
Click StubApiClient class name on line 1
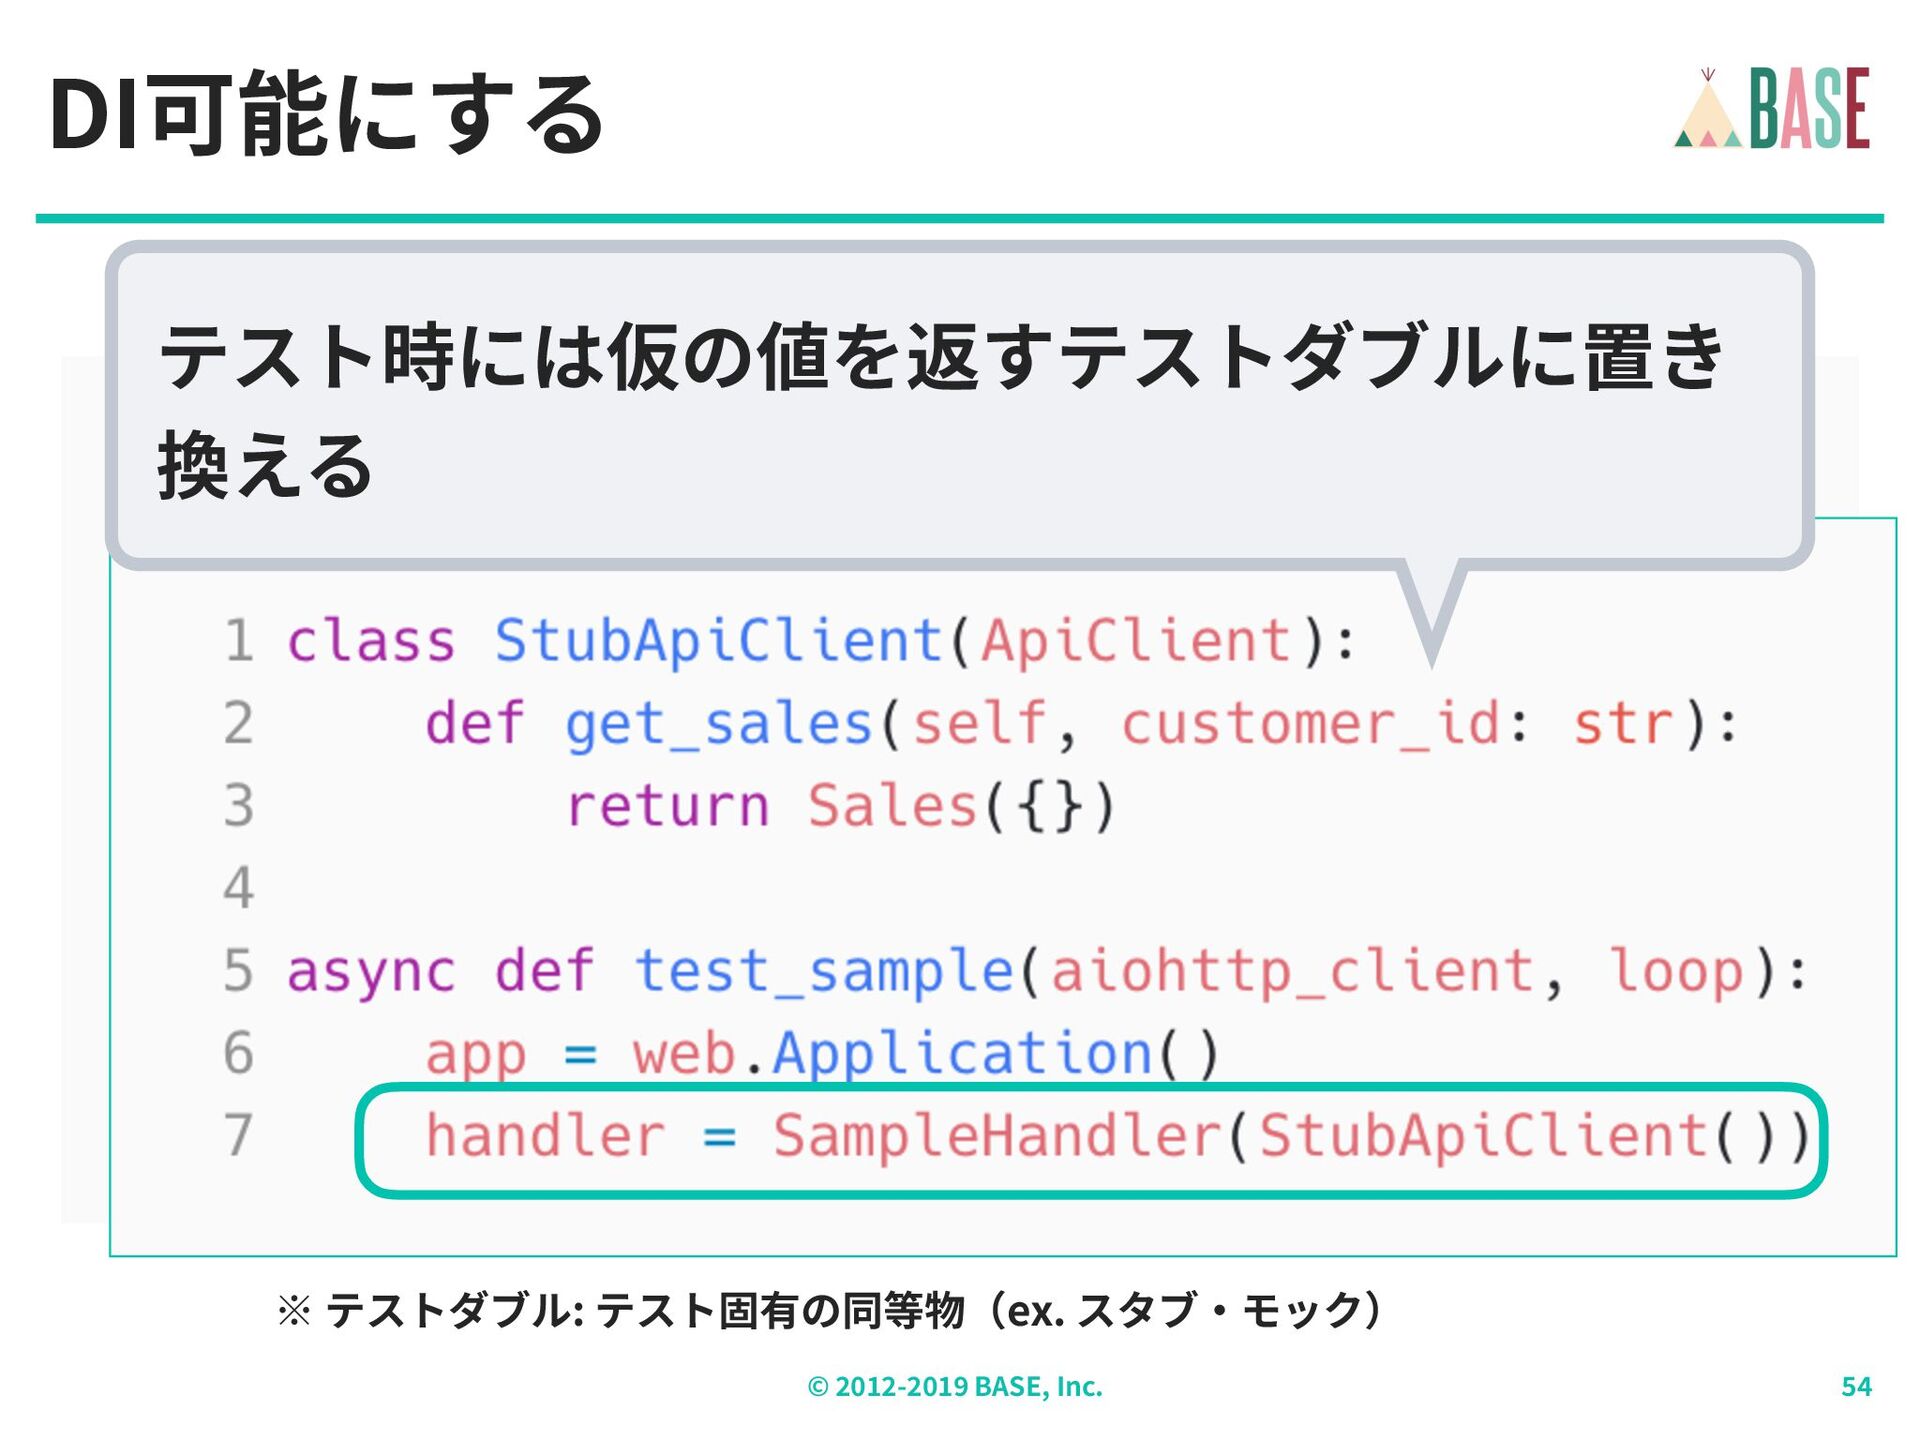click(x=718, y=640)
